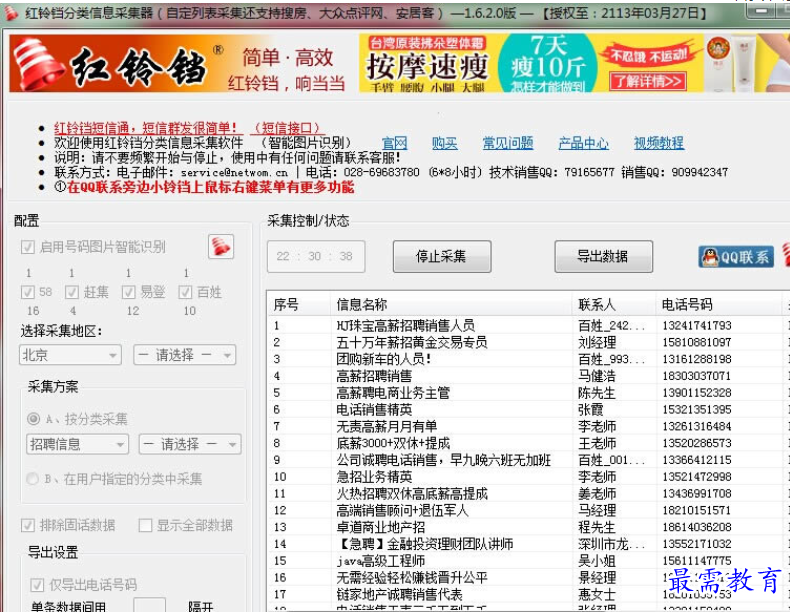Image resolution: width=790 pixels, height=612 pixels.
Task: Toggle 排除固话数据 checkbox
Action: click(x=28, y=525)
